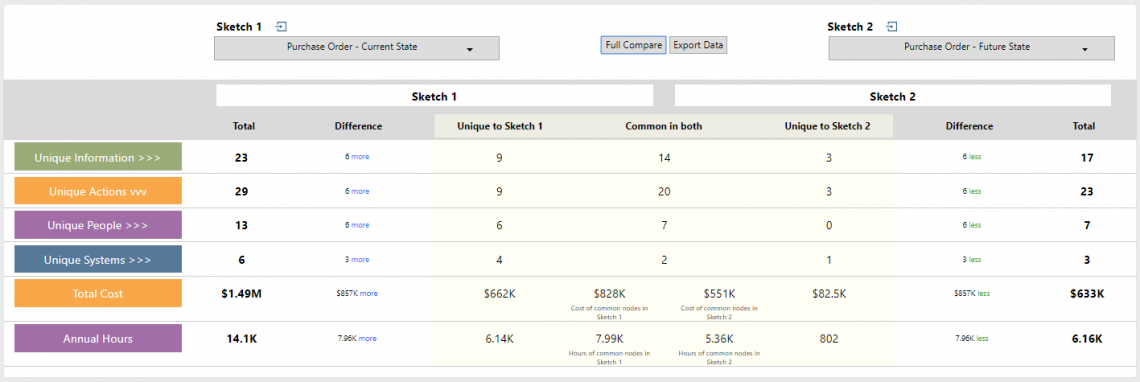Select Sketch 2 annual hours 6.16K
The width and height of the screenshot is (1140, 382).
click(x=1088, y=338)
